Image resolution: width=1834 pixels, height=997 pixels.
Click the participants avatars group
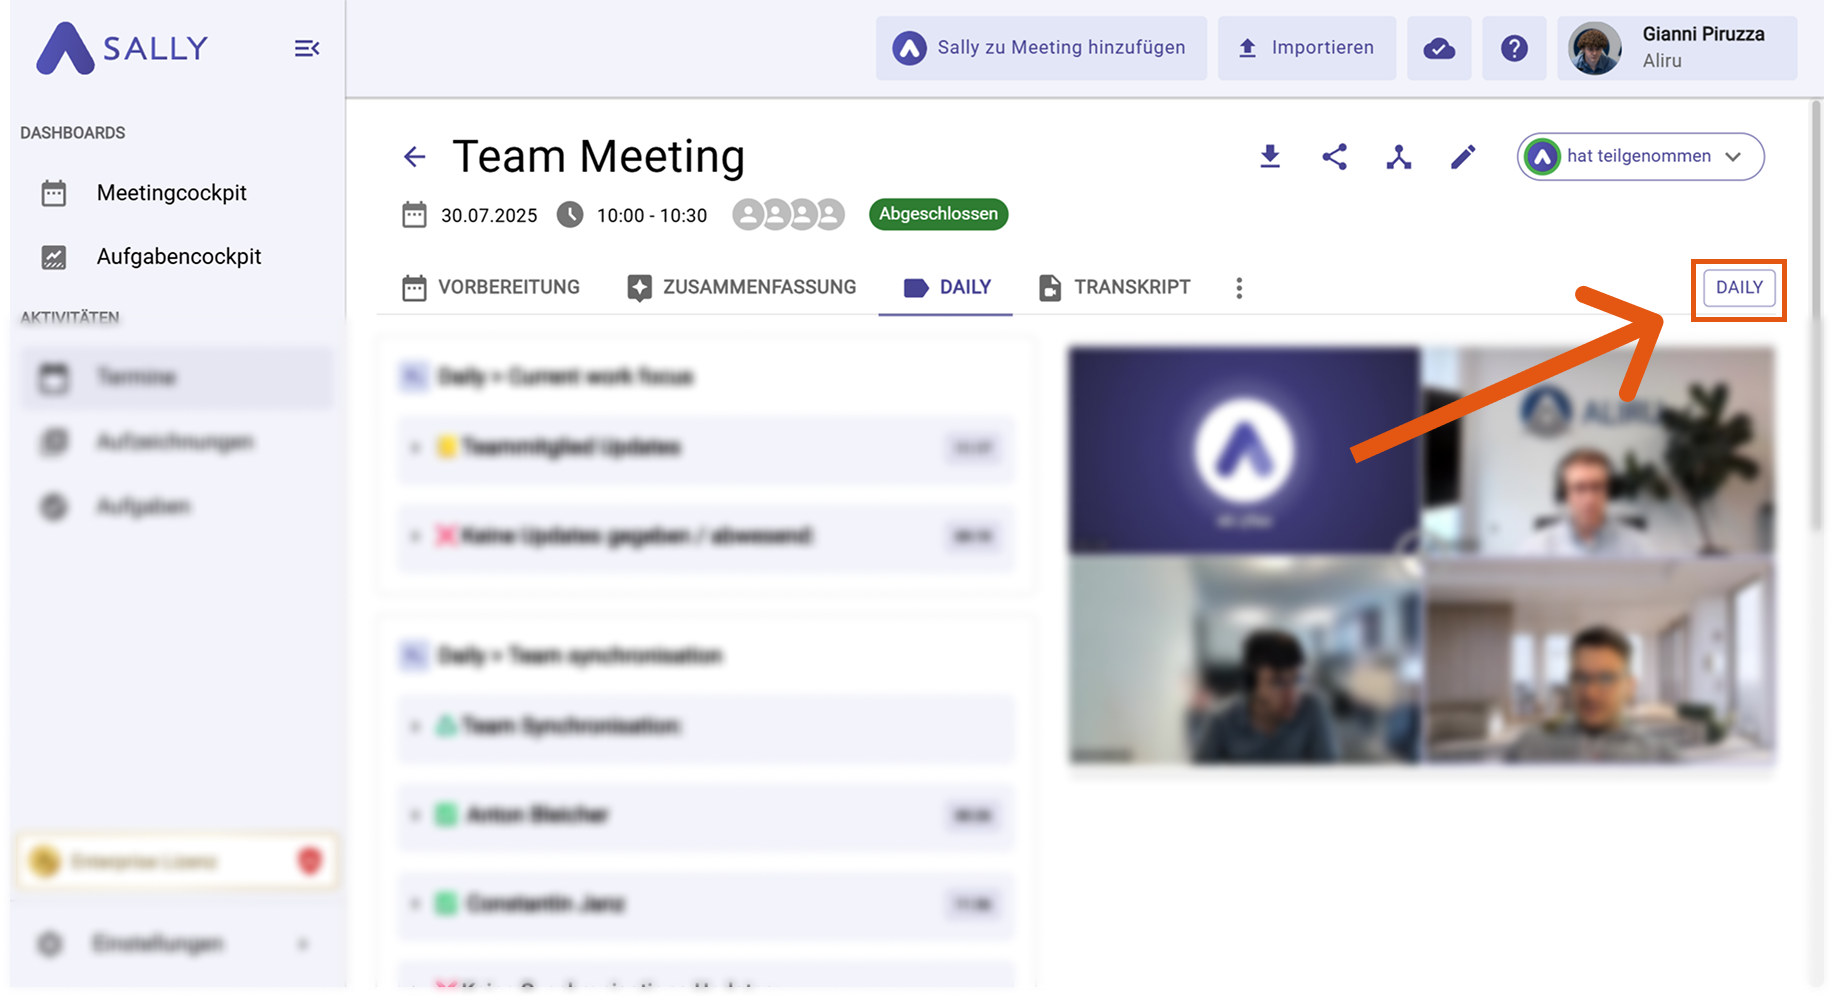click(x=788, y=215)
